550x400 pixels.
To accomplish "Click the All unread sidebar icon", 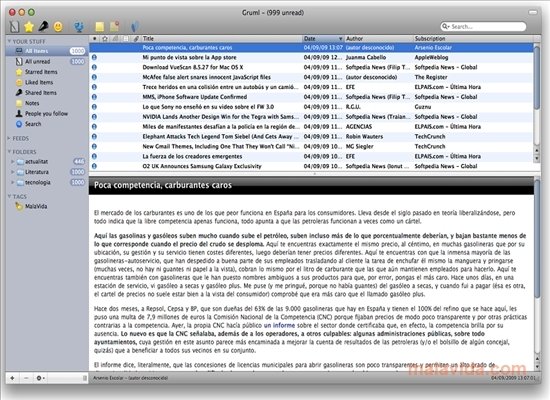I will [19, 61].
